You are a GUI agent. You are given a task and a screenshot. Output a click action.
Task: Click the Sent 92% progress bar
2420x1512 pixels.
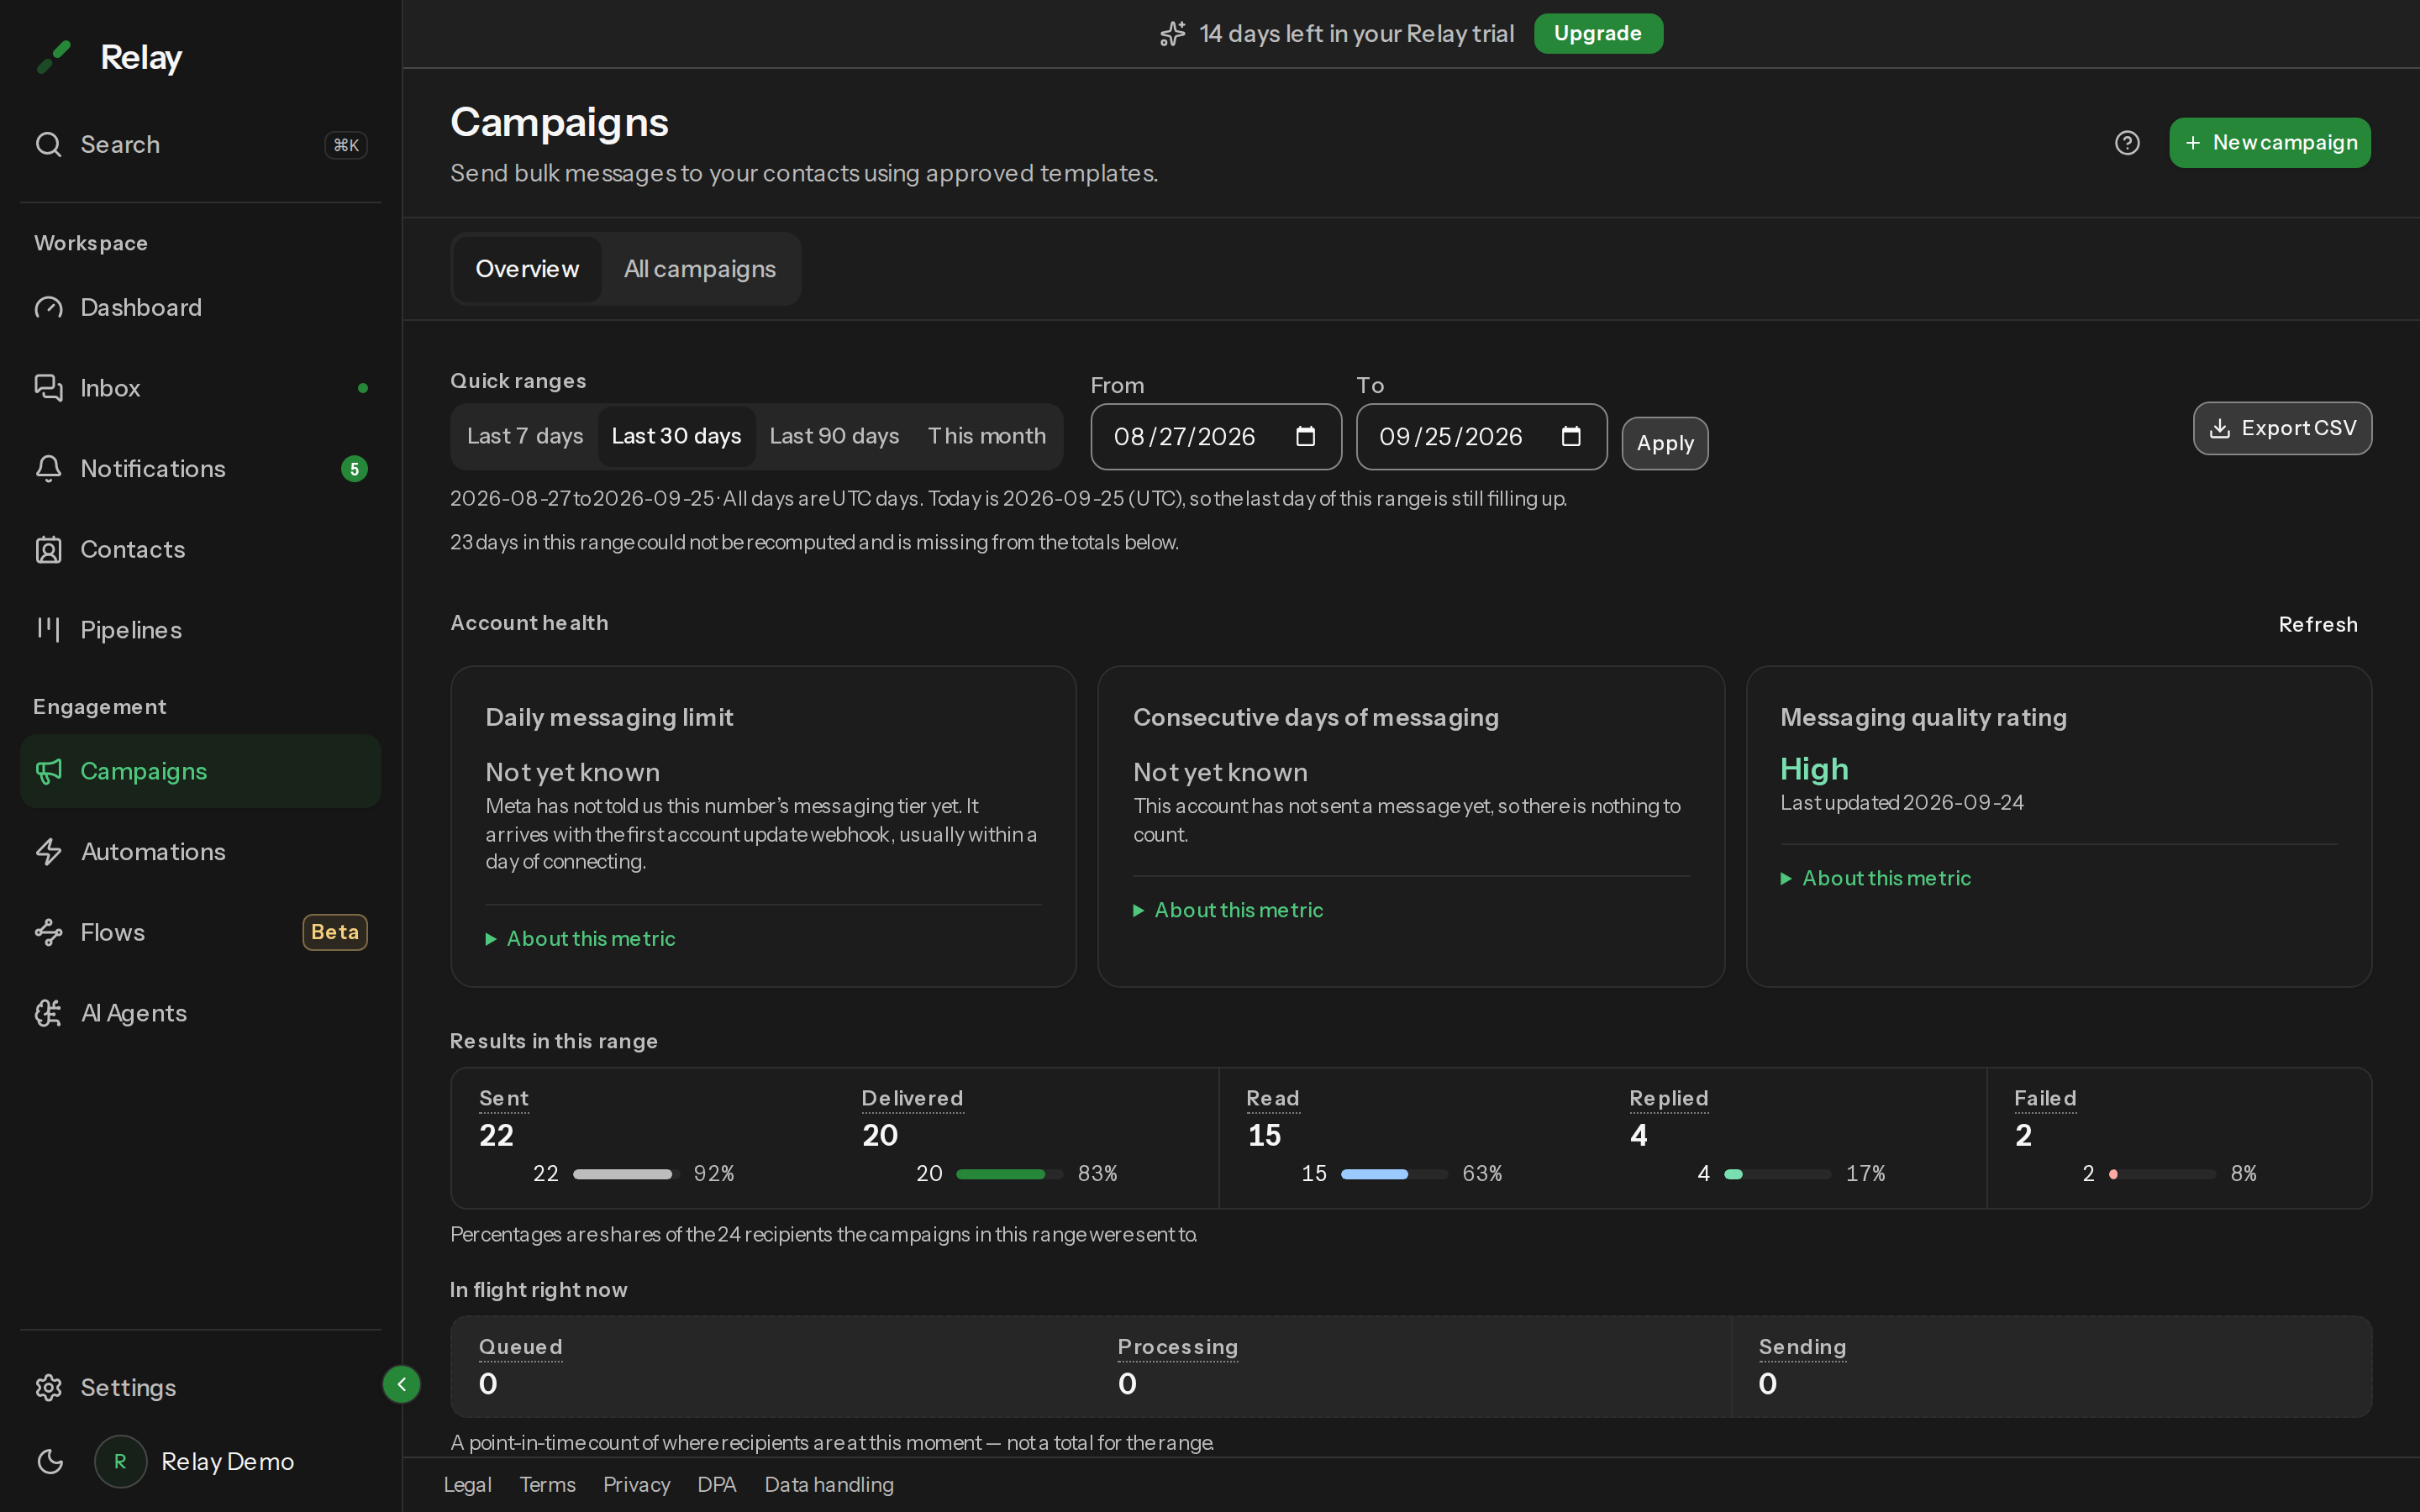(626, 1174)
